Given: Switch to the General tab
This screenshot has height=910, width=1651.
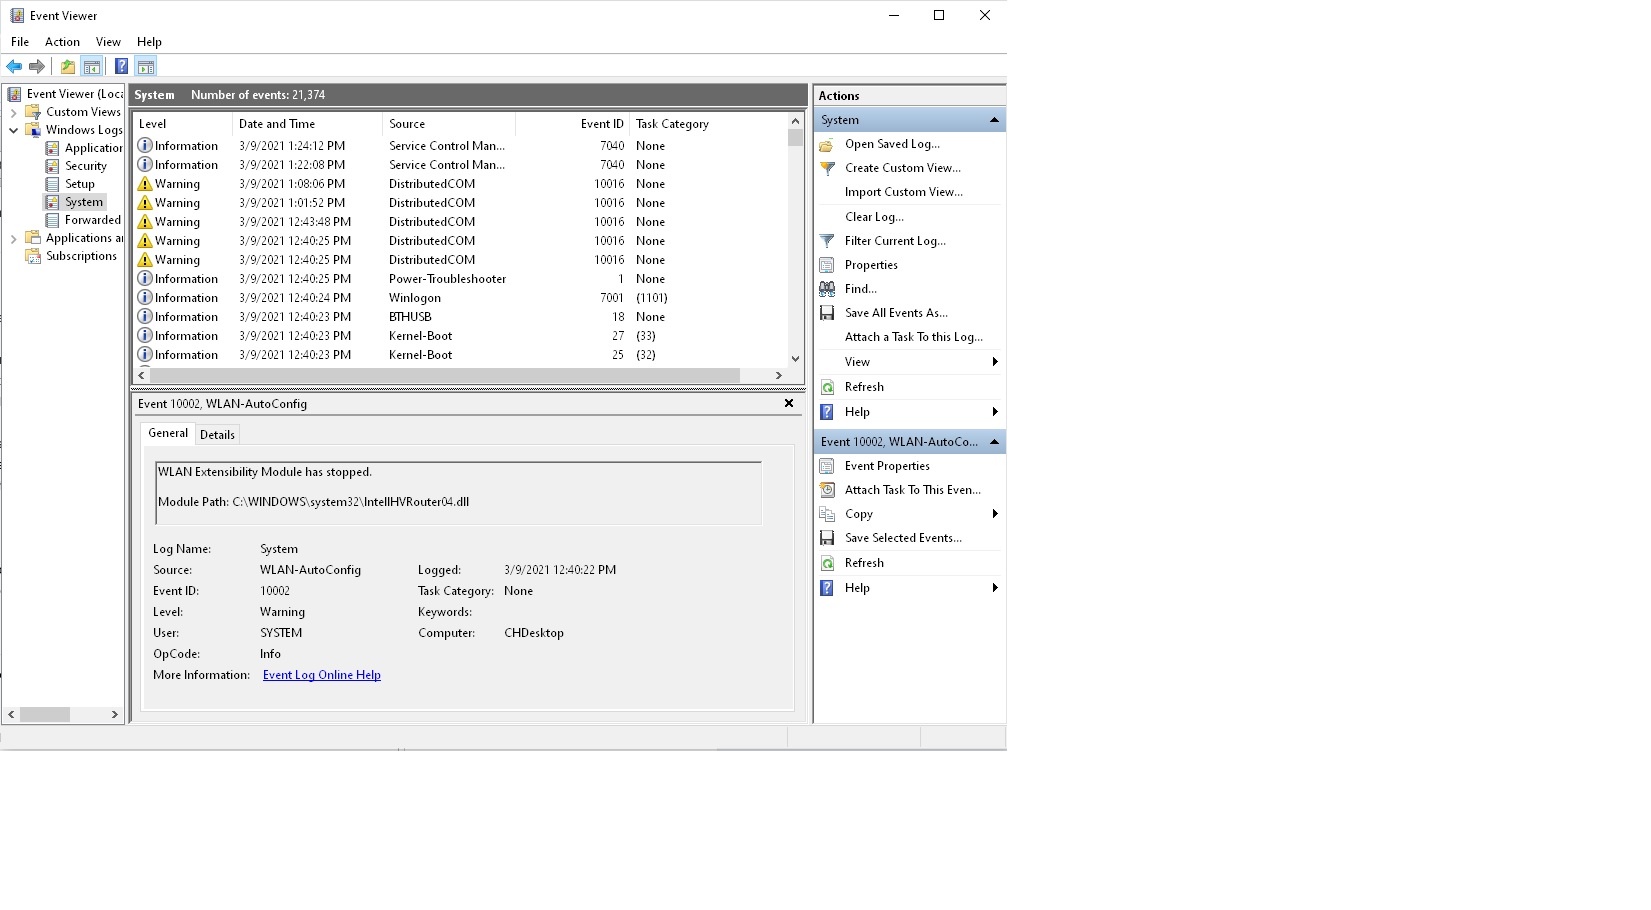Looking at the screenshot, I should (x=168, y=433).
